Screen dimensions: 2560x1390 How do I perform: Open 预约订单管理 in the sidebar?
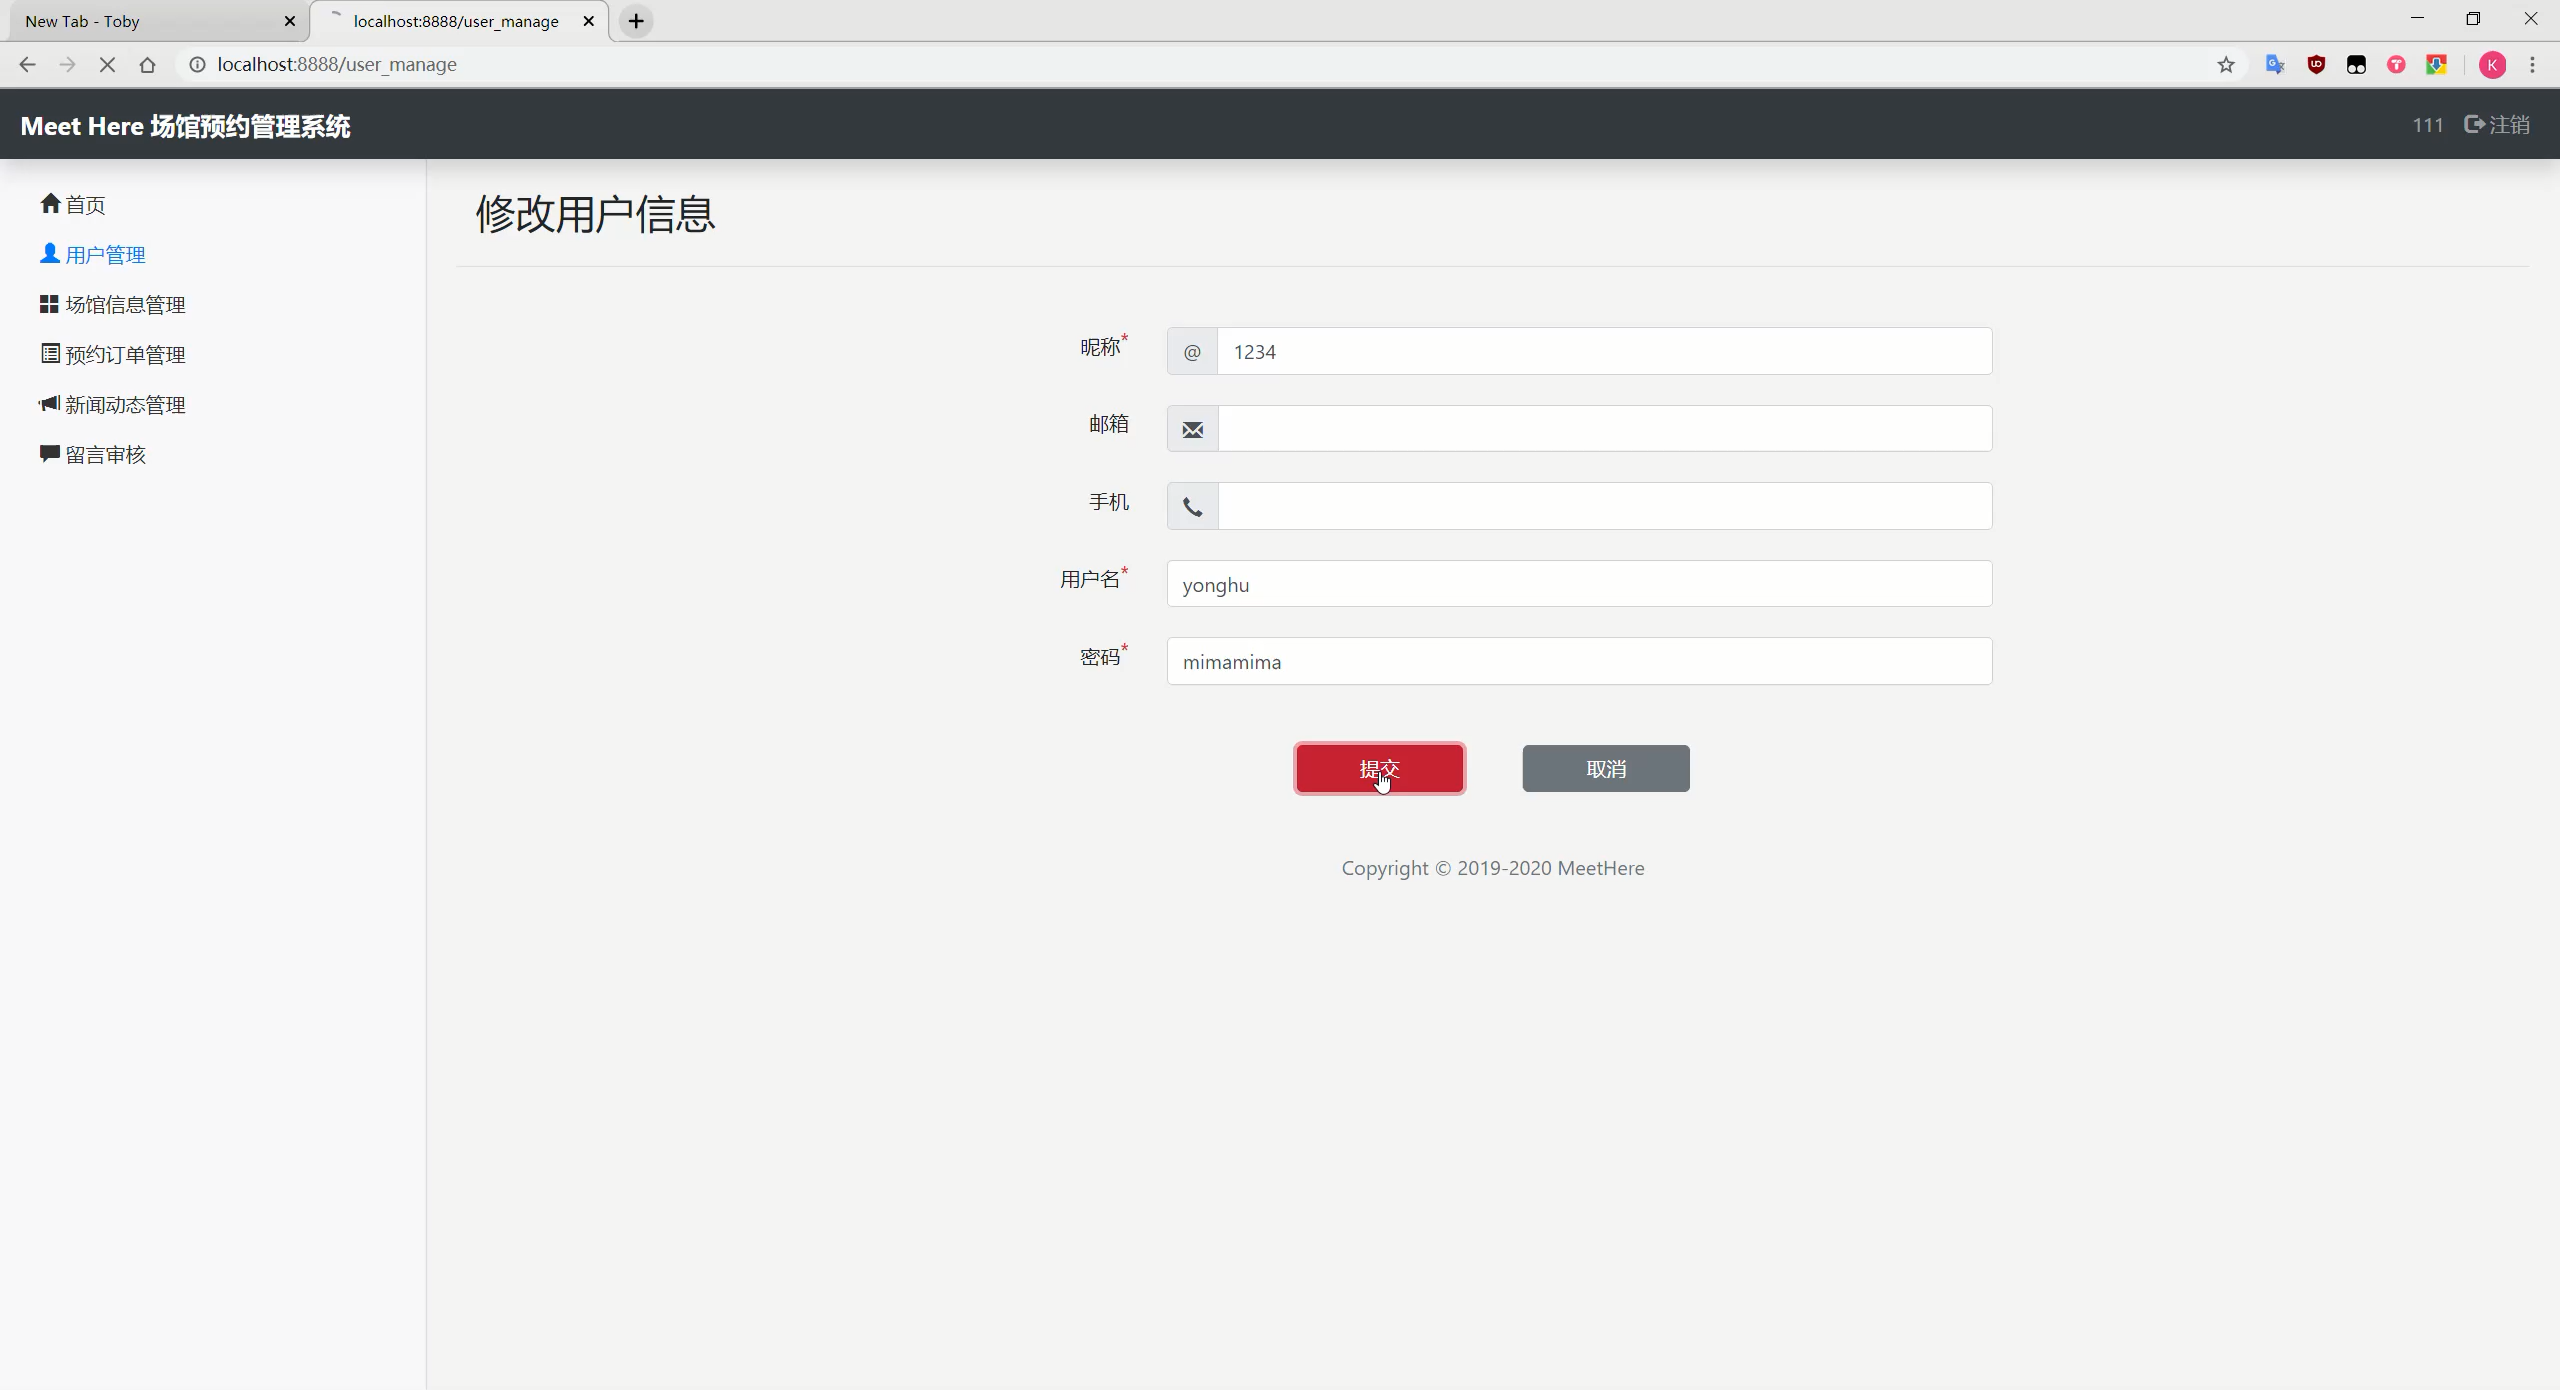(113, 355)
